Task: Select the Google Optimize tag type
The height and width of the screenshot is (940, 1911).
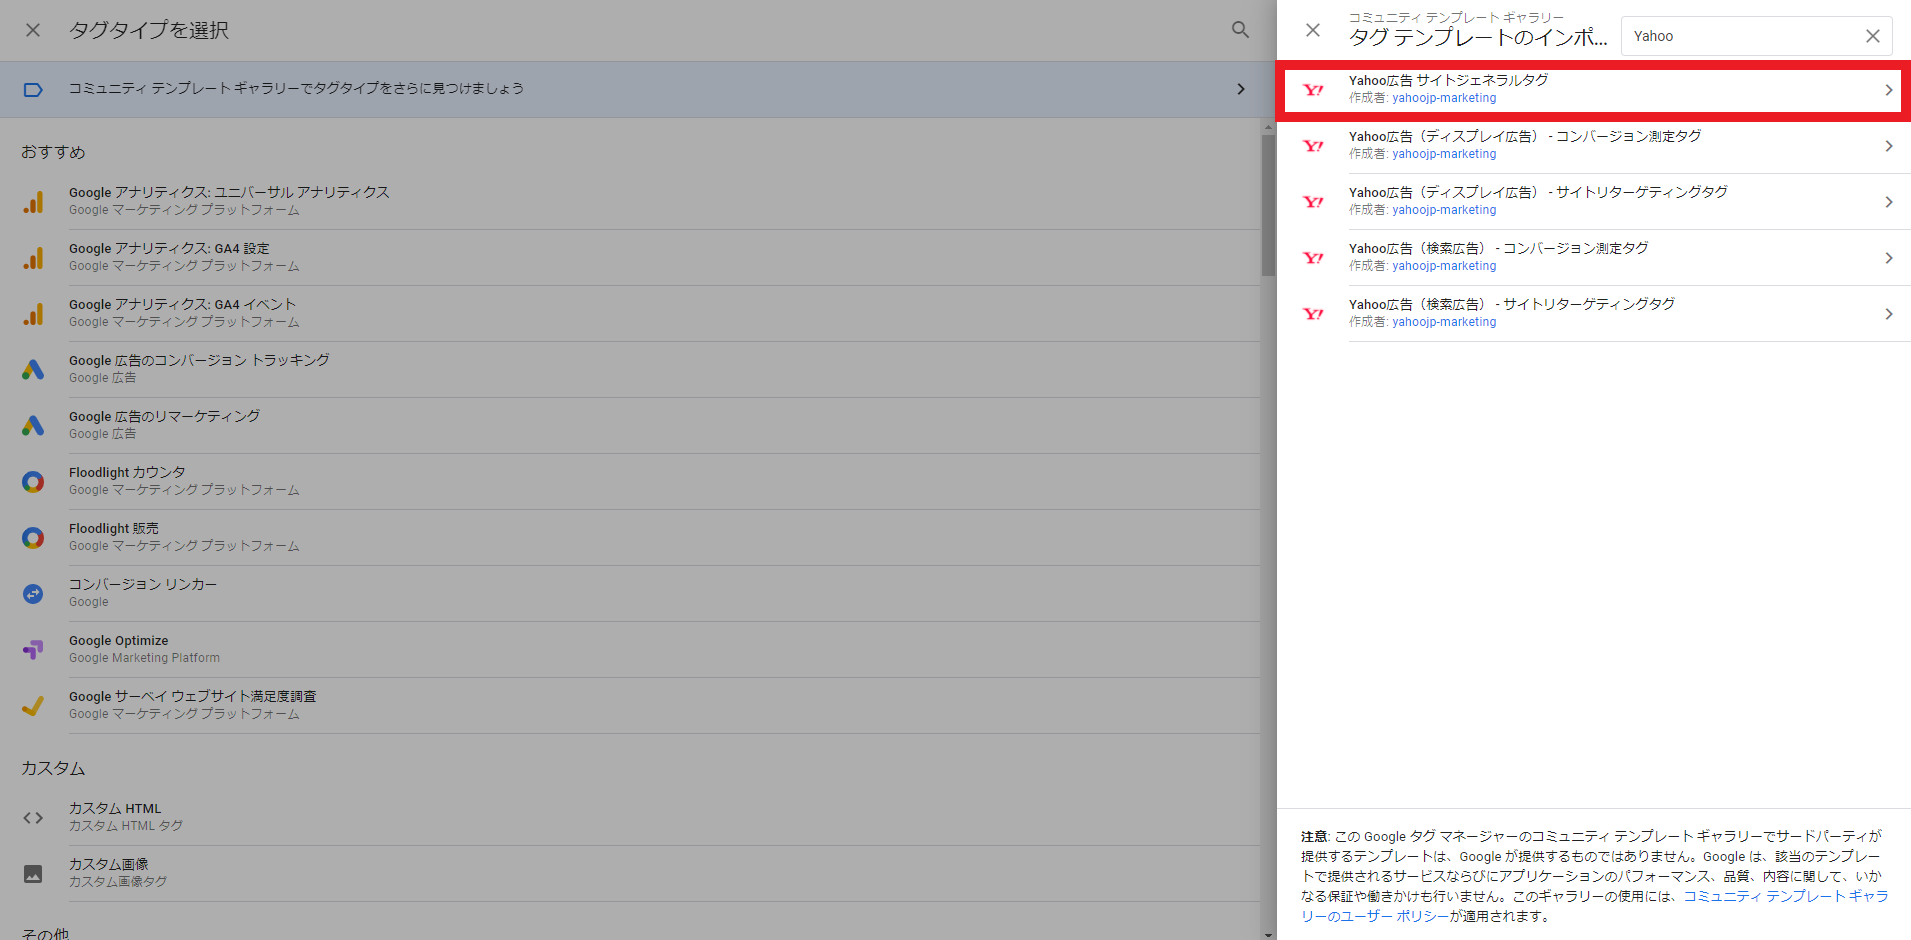Action: (x=639, y=650)
